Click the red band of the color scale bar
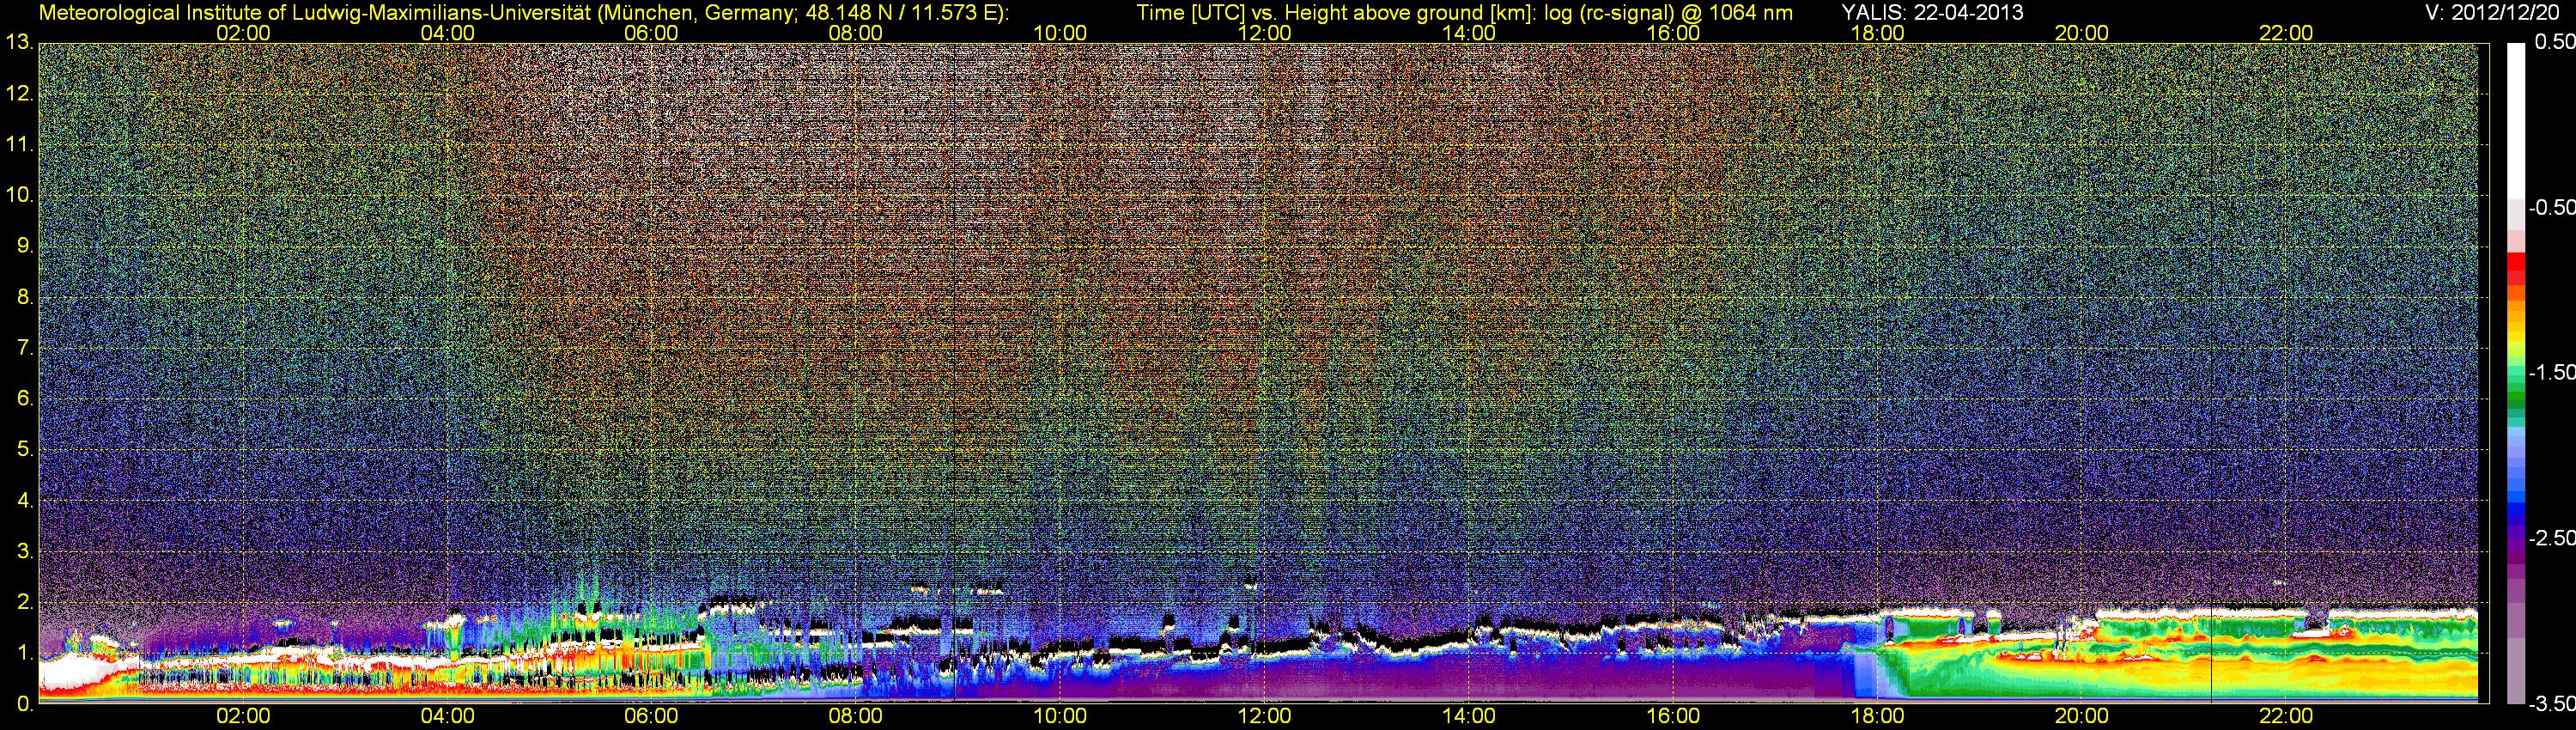This screenshot has height=730, width=2576. point(2515,264)
